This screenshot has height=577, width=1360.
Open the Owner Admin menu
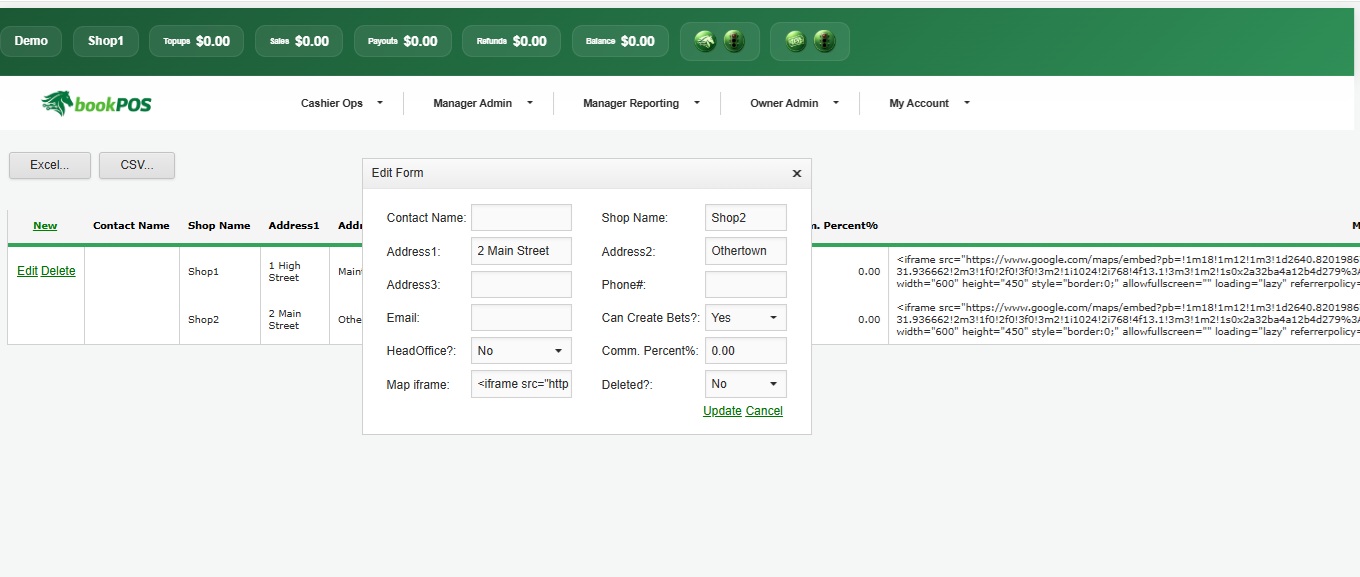click(794, 103)
